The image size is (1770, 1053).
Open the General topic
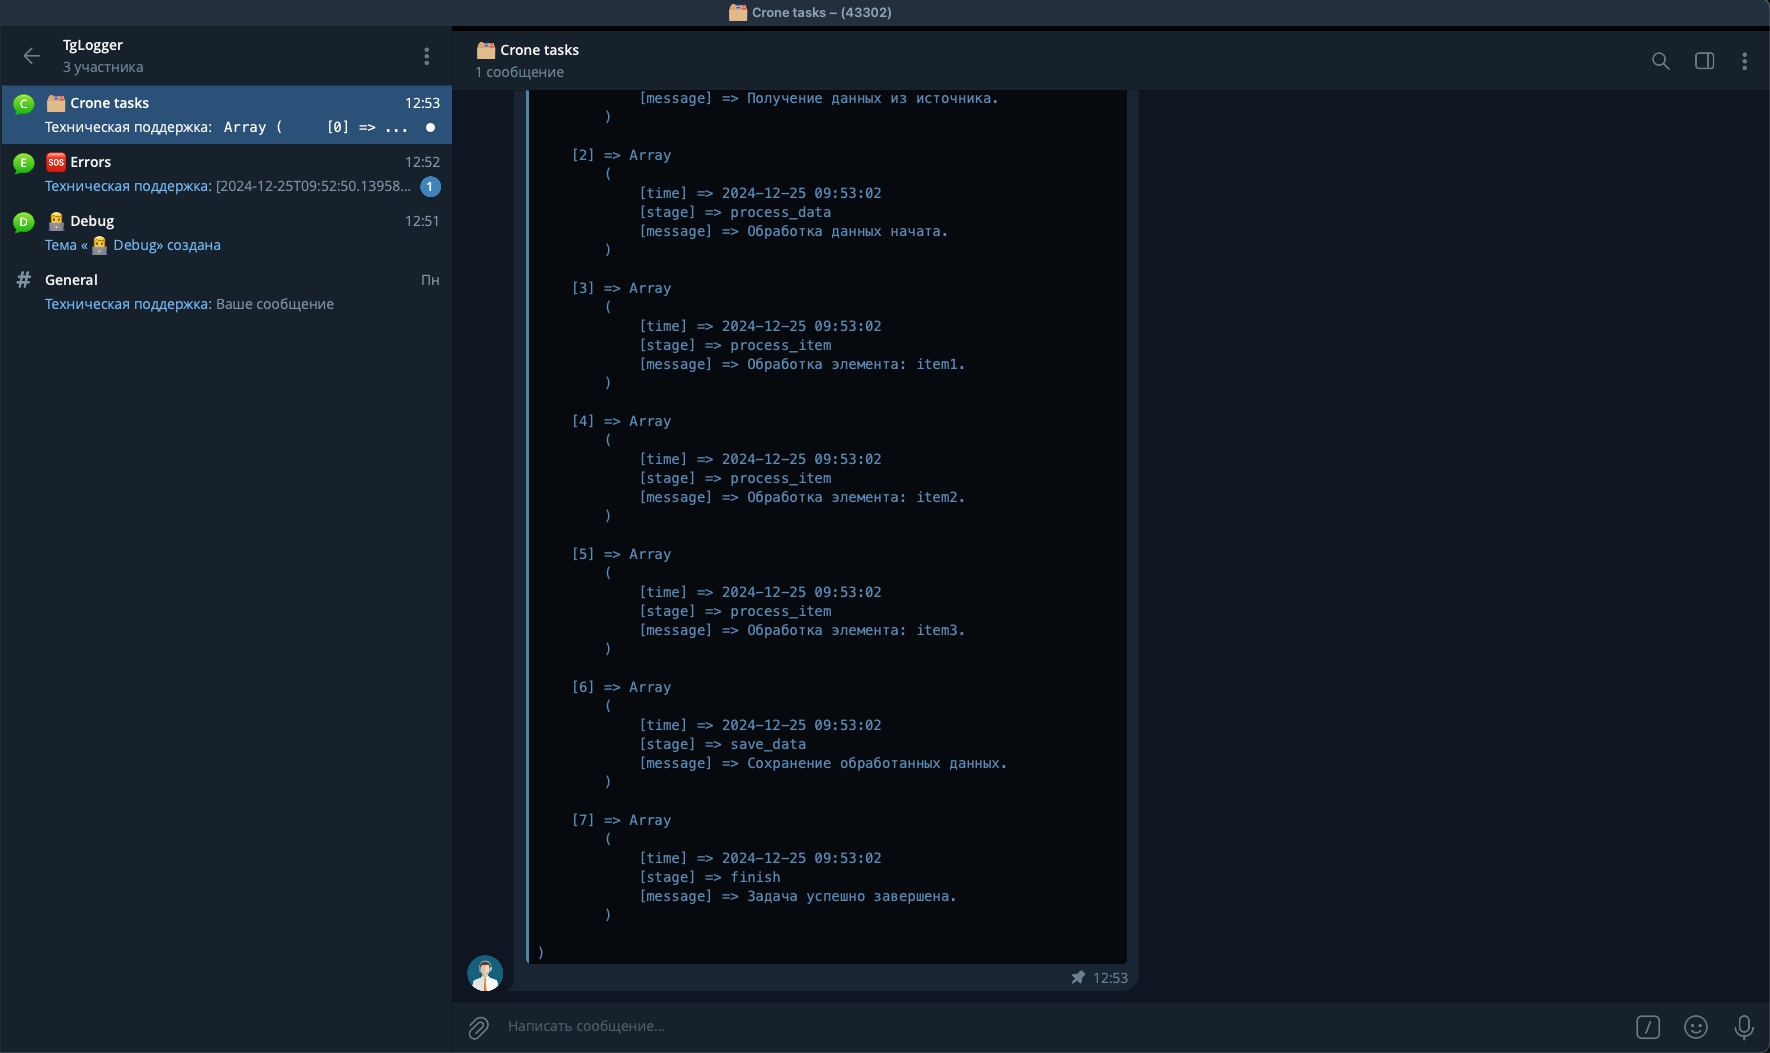tap(227, 291)
